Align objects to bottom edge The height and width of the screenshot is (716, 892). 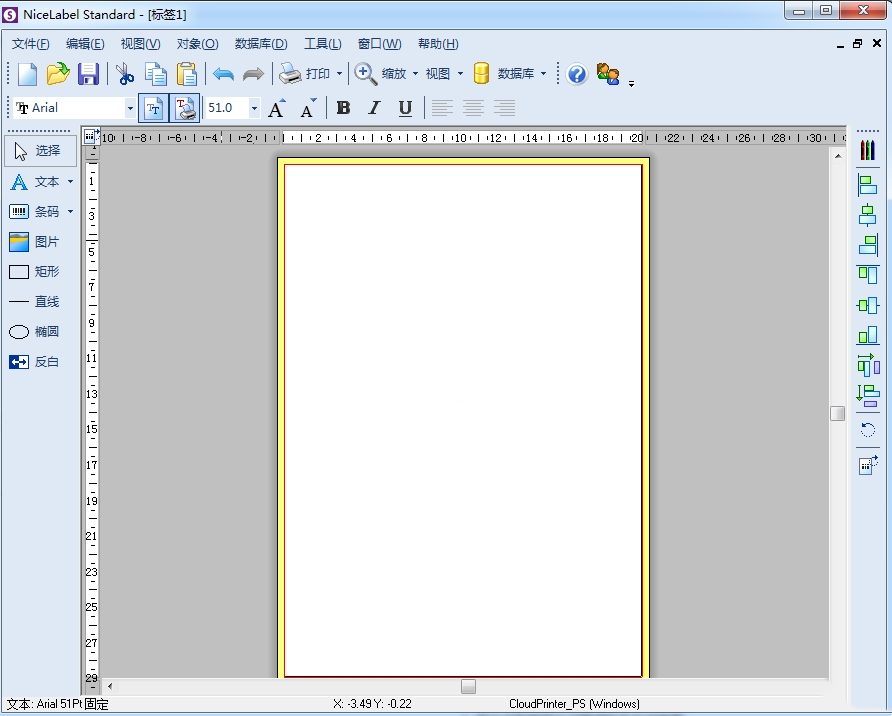point(868,336)
